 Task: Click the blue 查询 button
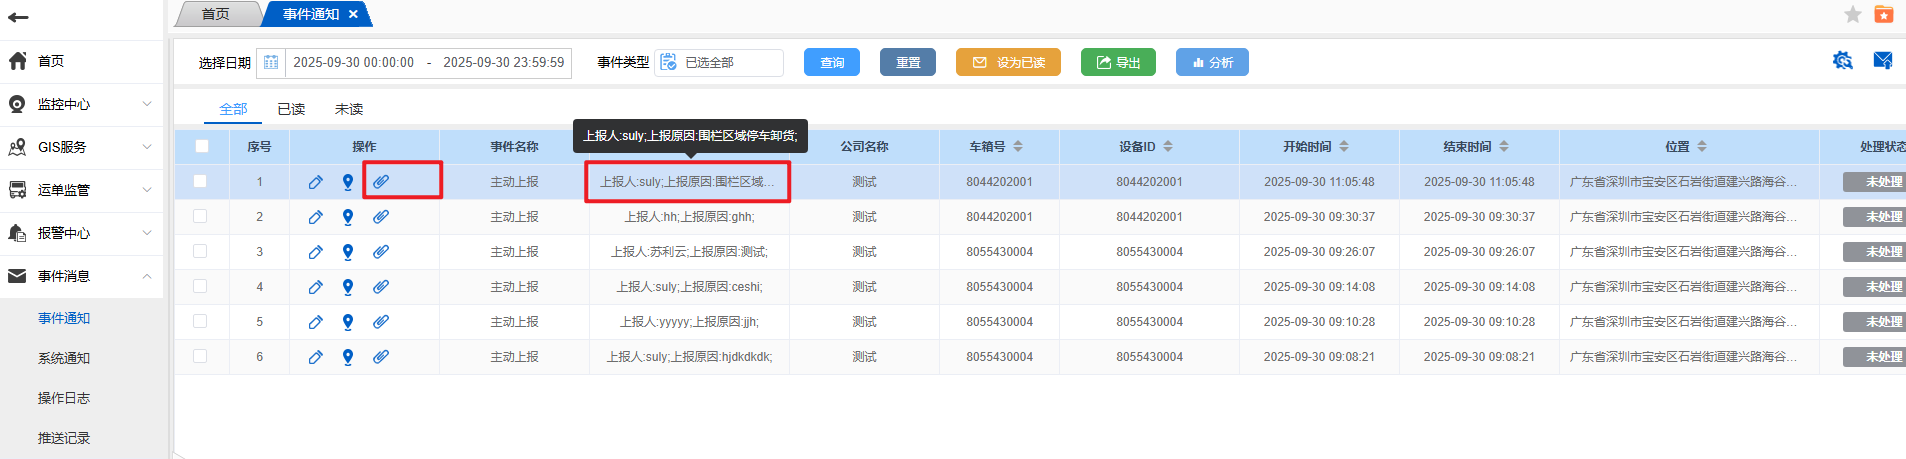(x=832, y=62)
